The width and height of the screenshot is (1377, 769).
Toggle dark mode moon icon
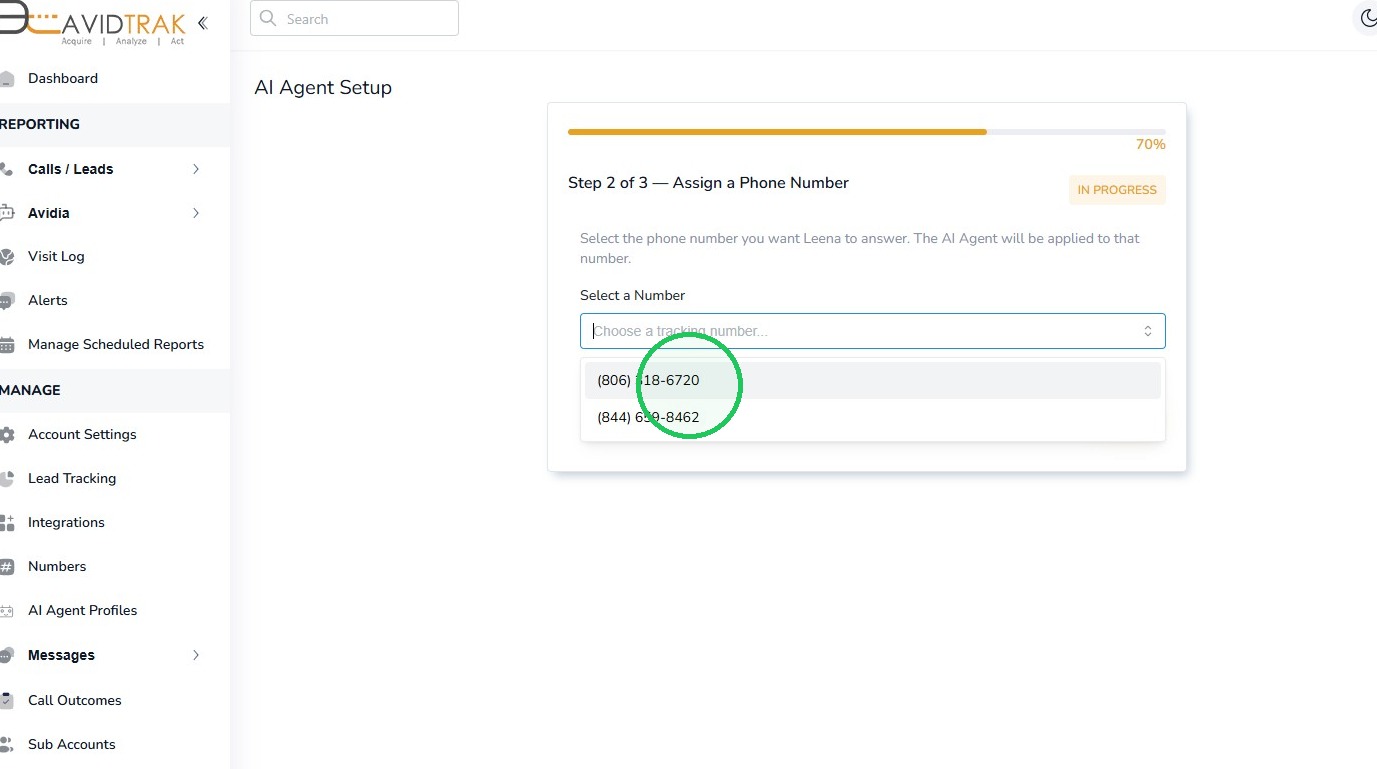point(1368,19)
